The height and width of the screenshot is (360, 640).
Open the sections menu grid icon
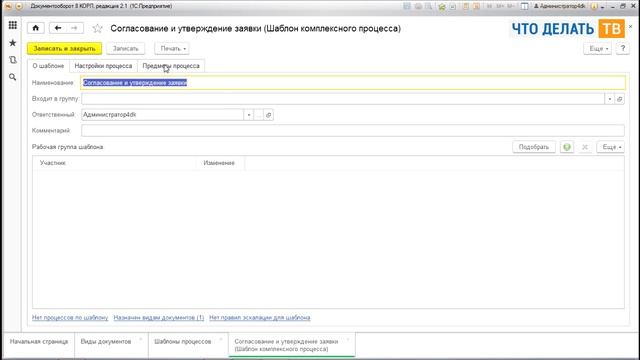tap(13, 25)
